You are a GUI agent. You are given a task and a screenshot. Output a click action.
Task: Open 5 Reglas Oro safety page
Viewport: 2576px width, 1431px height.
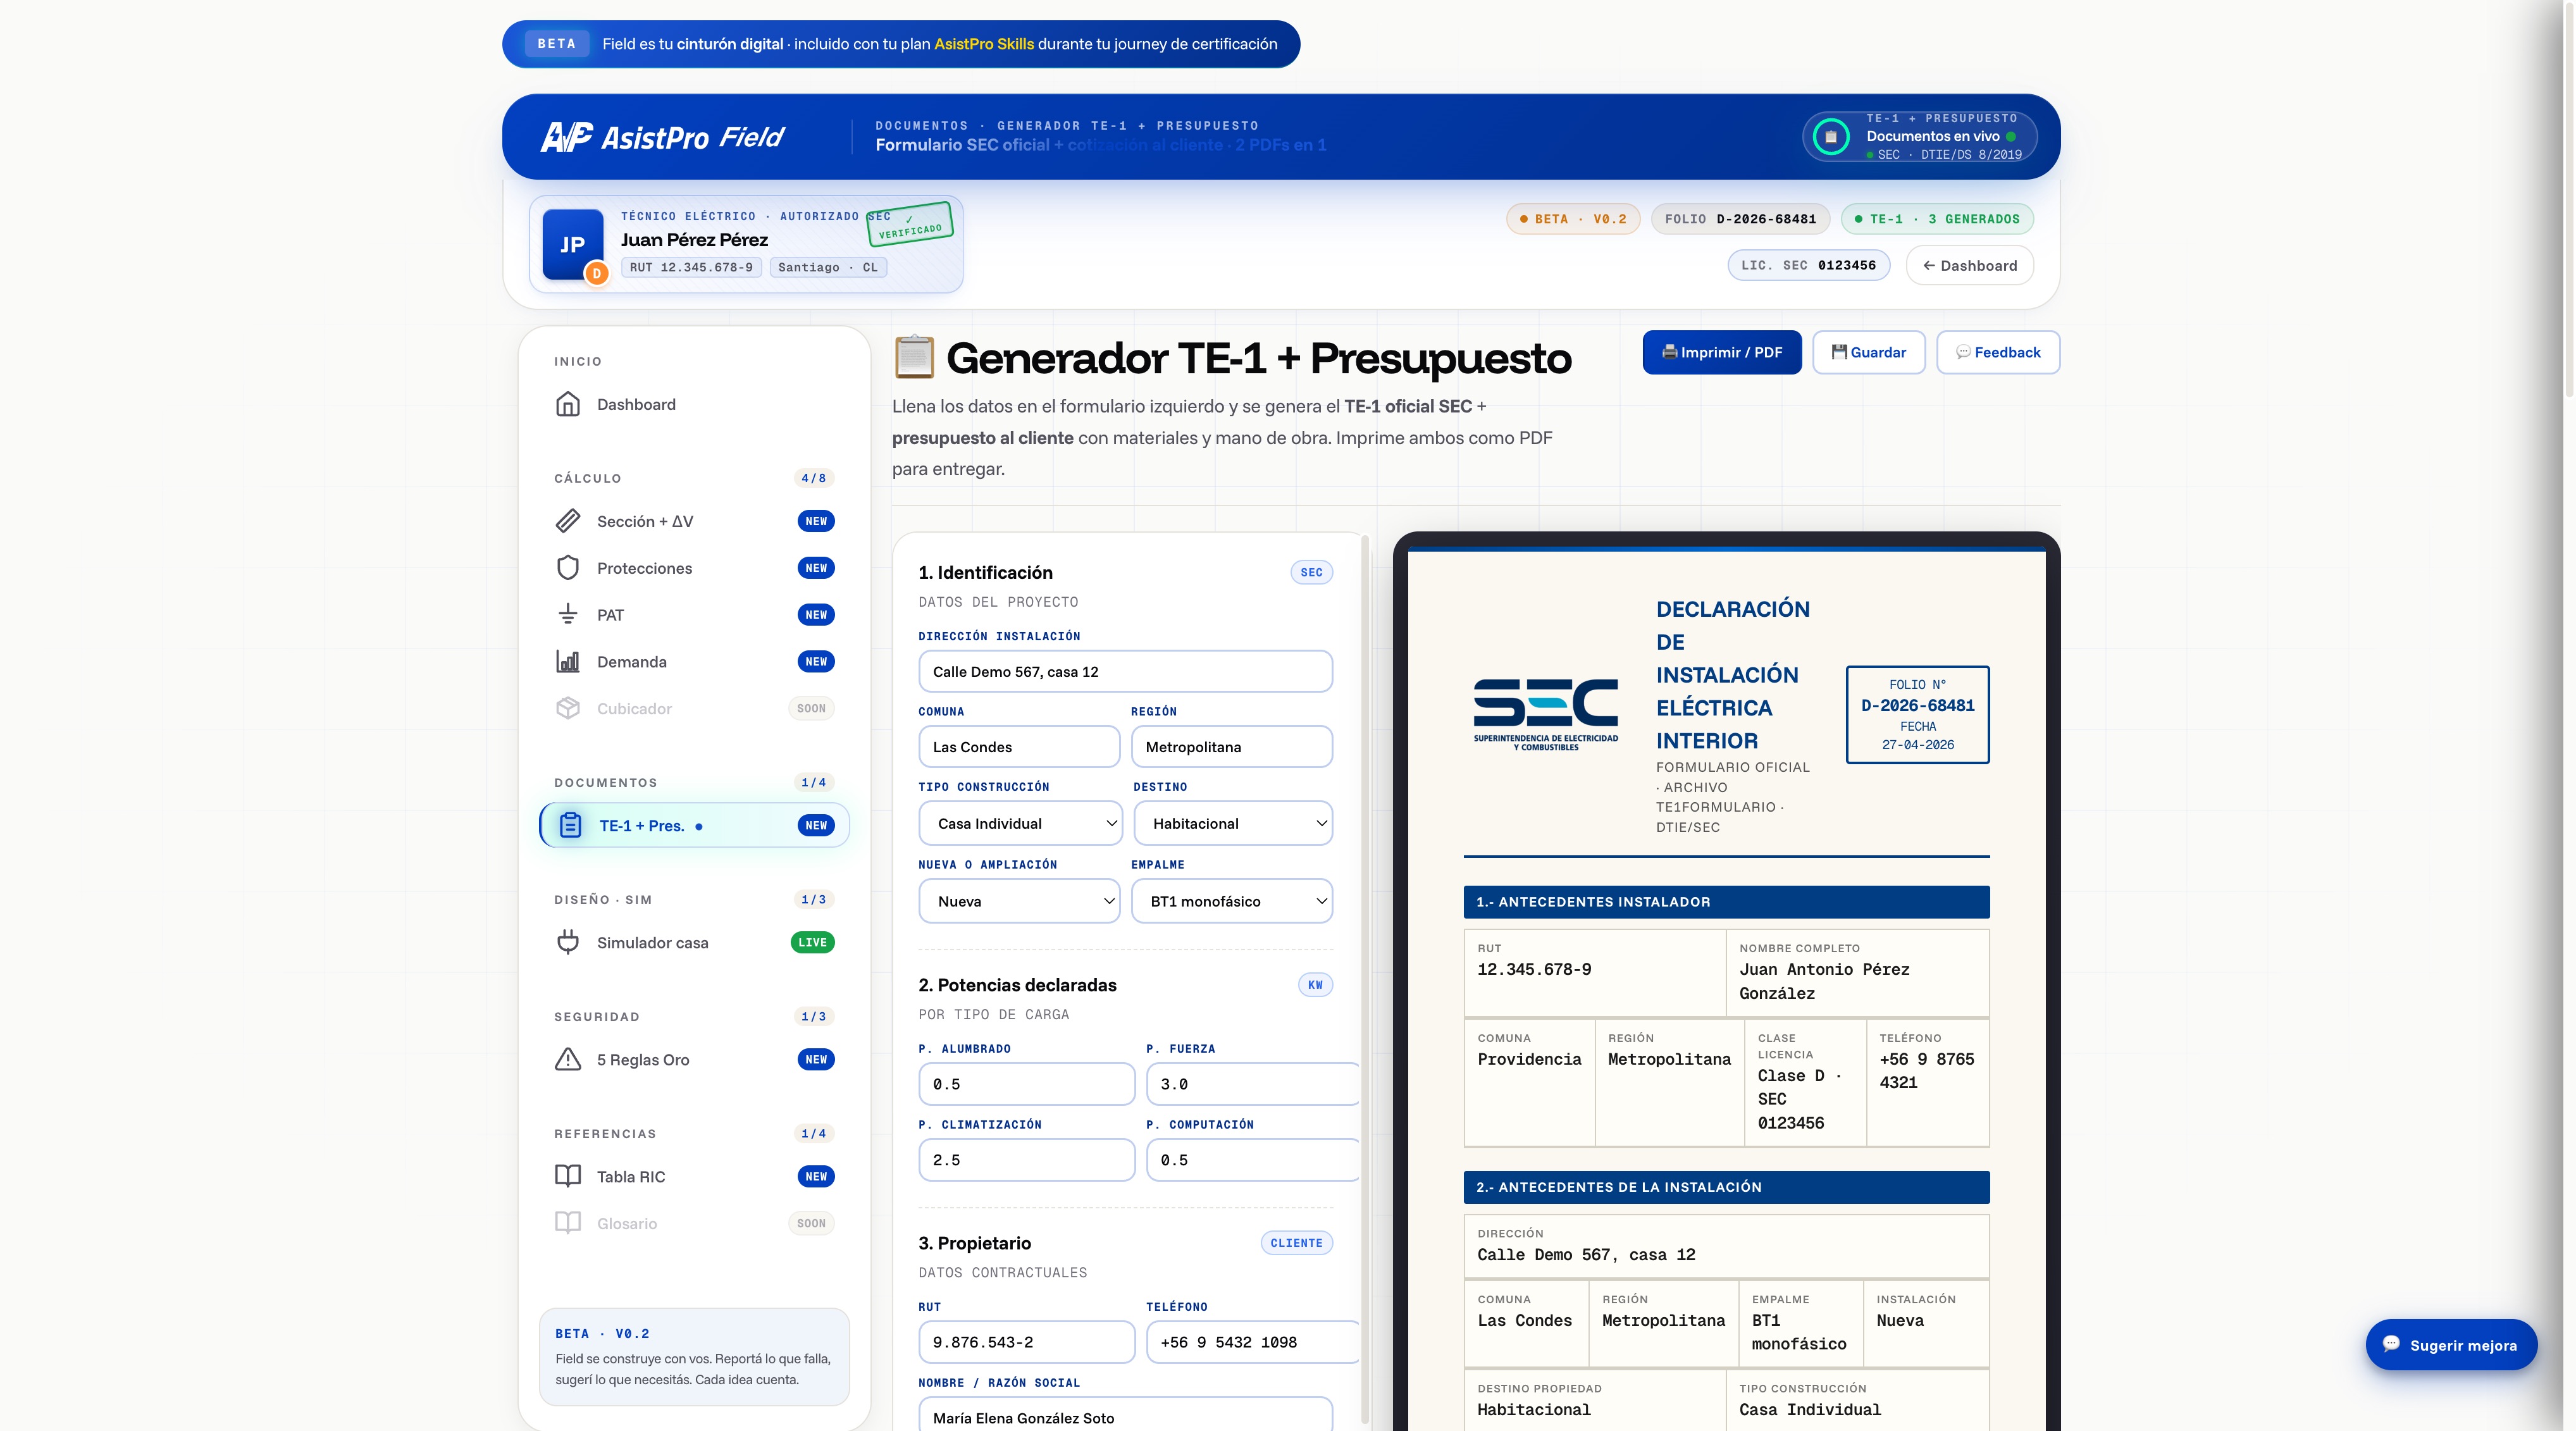coord(694,1059)
